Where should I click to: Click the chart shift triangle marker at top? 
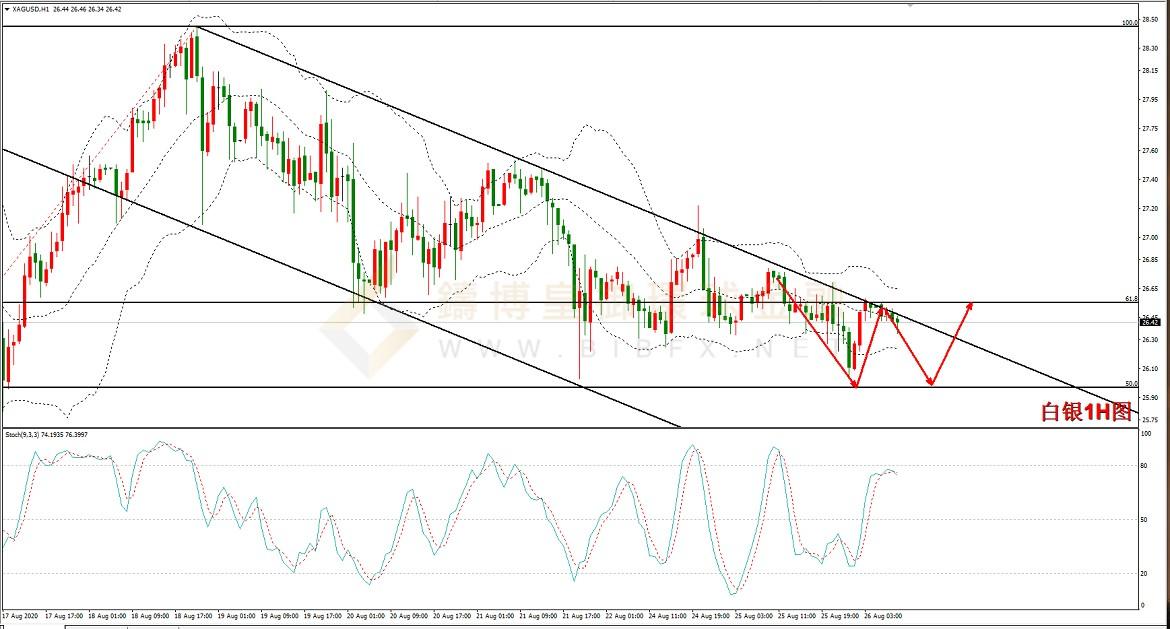pyautogui.click(x=910, y=4)
